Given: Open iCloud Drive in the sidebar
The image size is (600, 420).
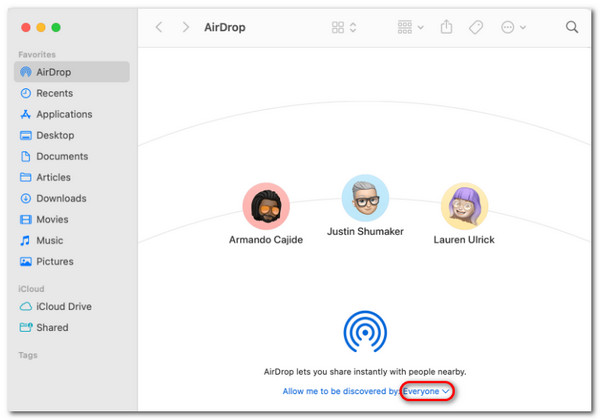Looking at the screenshot, I should [x=64, y=306].
